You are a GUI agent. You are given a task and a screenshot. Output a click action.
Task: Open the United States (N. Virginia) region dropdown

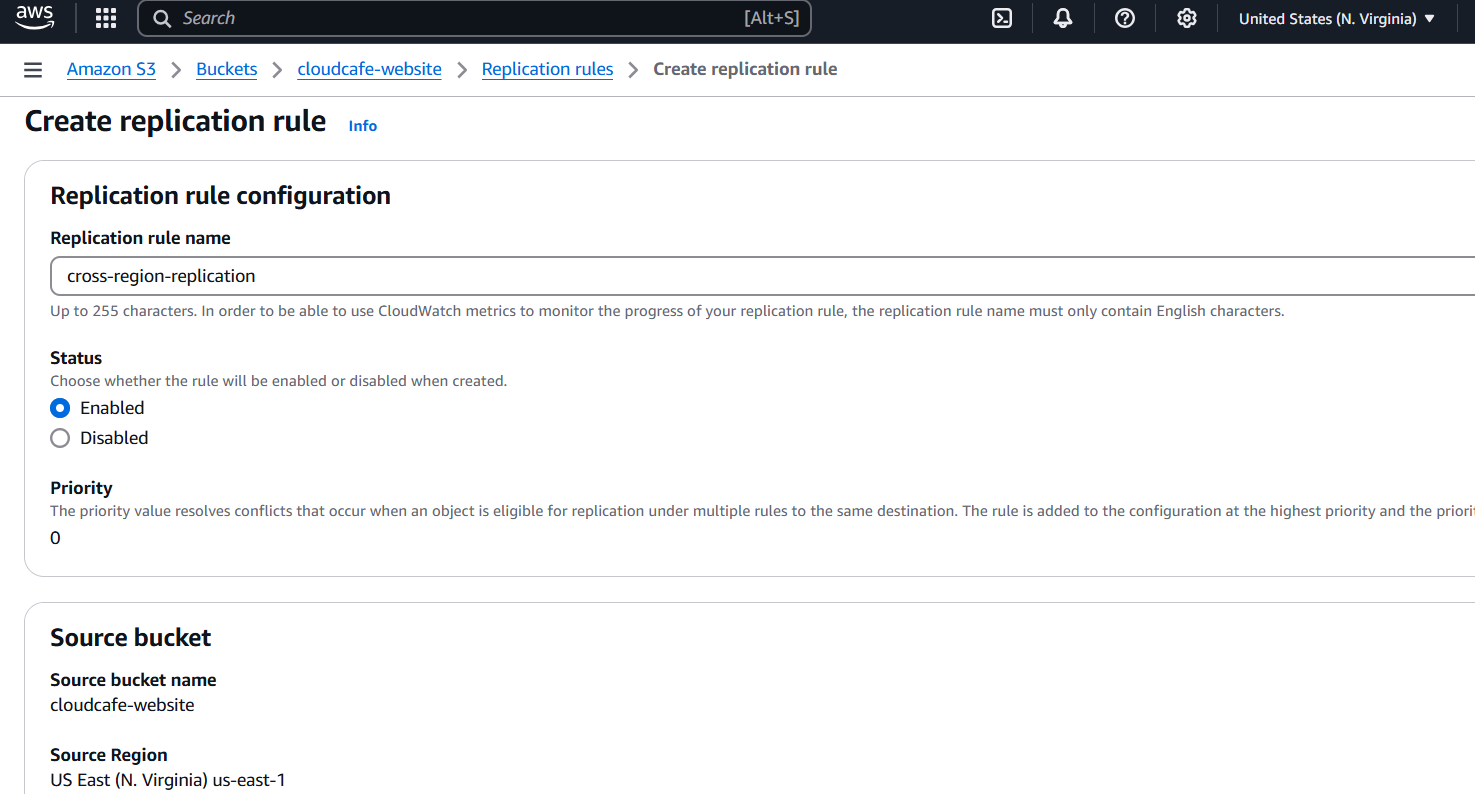click(x=1337, y=18)
